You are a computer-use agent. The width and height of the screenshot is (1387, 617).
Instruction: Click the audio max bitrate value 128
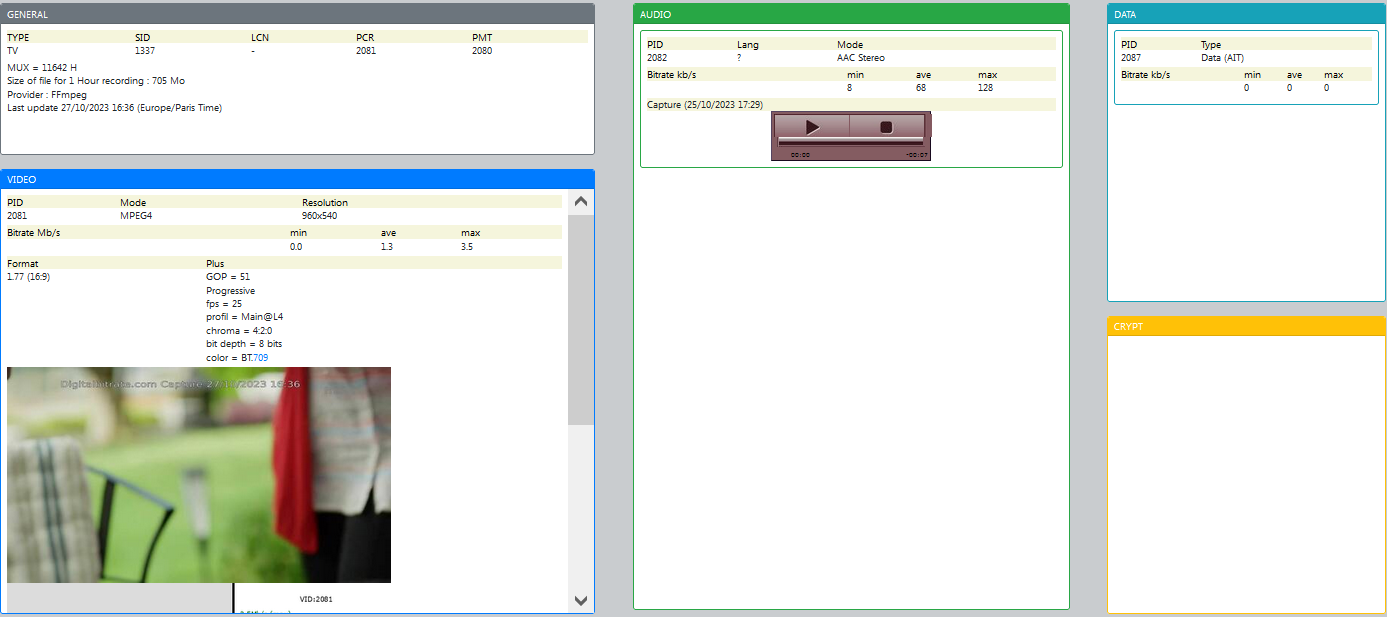986,88
